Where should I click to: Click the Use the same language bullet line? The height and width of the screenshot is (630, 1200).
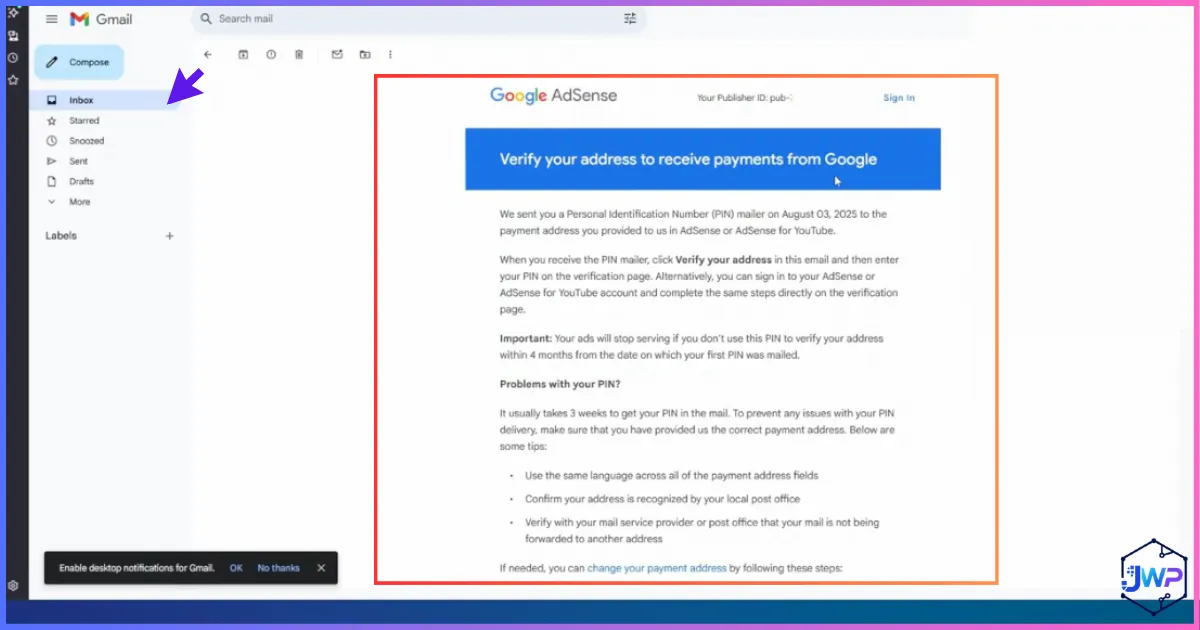(671, 475)
